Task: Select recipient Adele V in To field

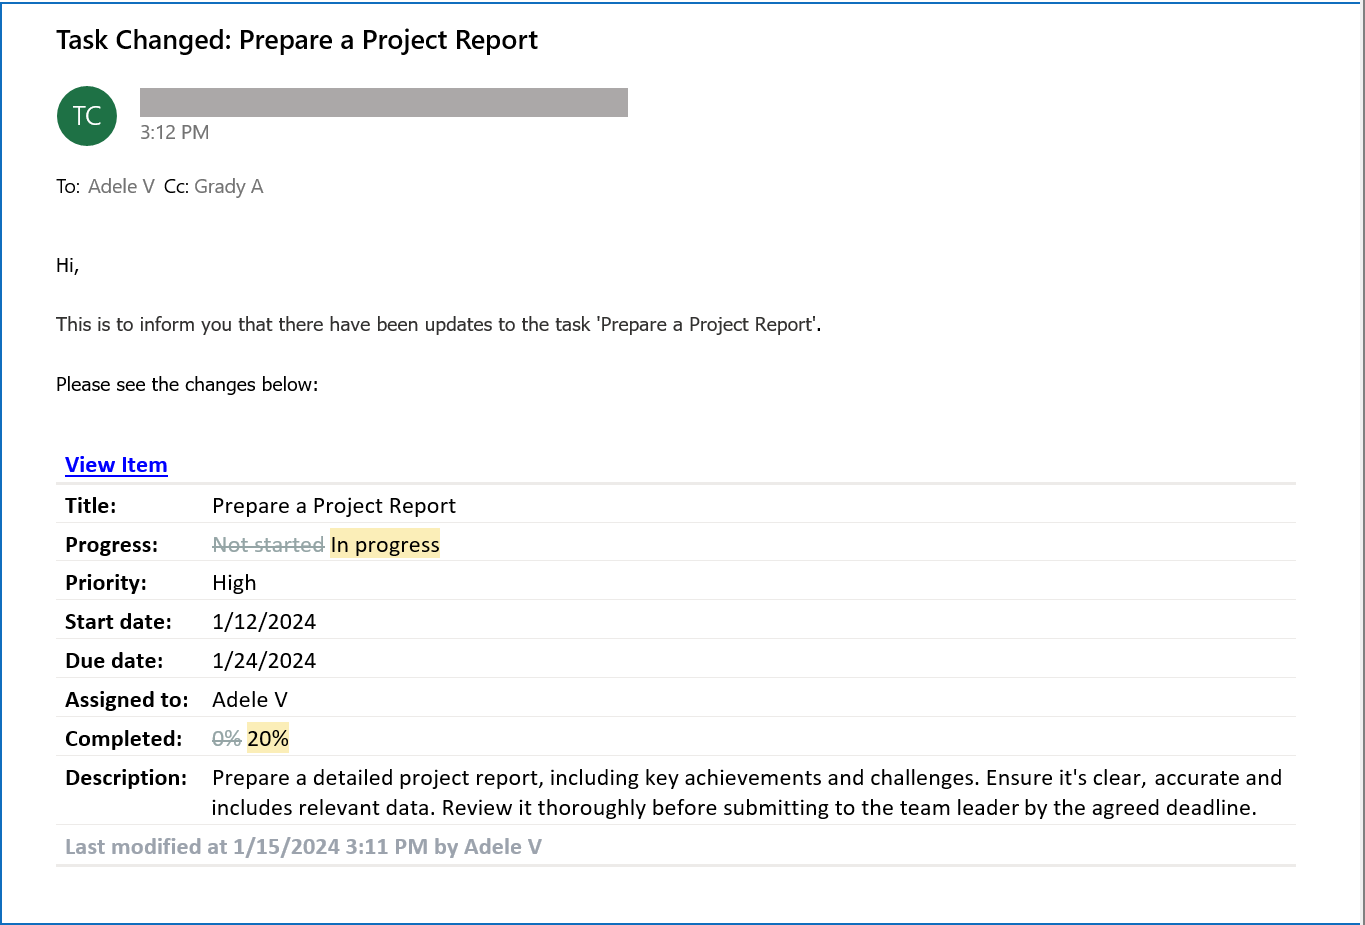Action: click(x=121, y=186)
